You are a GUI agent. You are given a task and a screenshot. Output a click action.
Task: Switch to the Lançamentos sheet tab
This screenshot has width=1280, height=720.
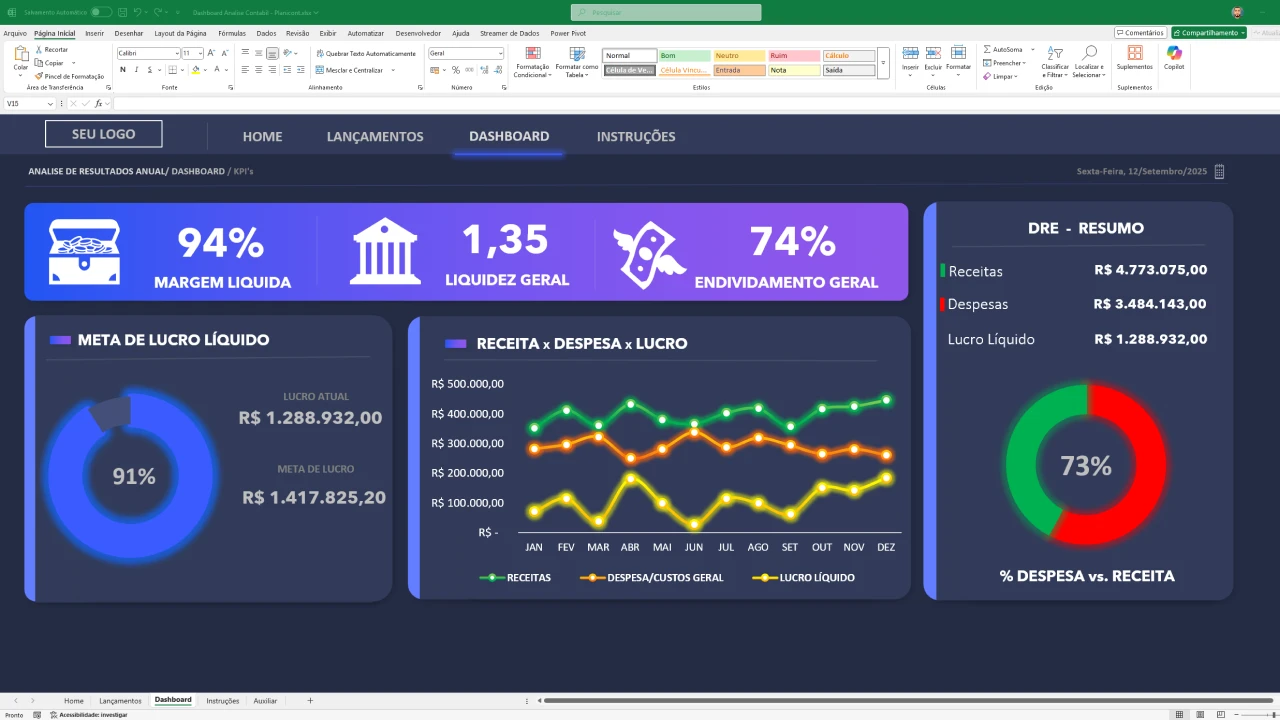point(120,701)
